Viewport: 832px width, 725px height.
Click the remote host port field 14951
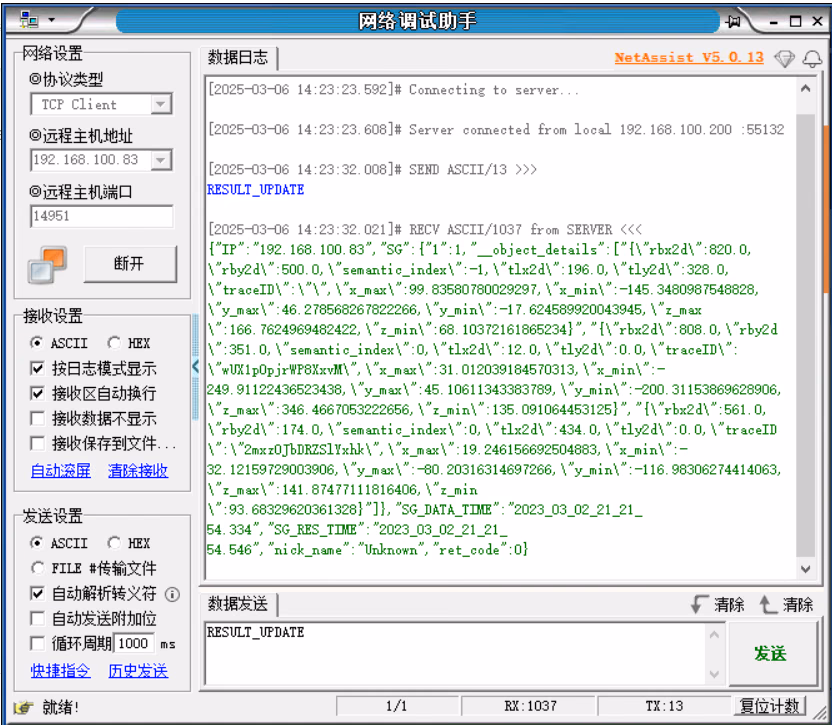coord(101,216)
